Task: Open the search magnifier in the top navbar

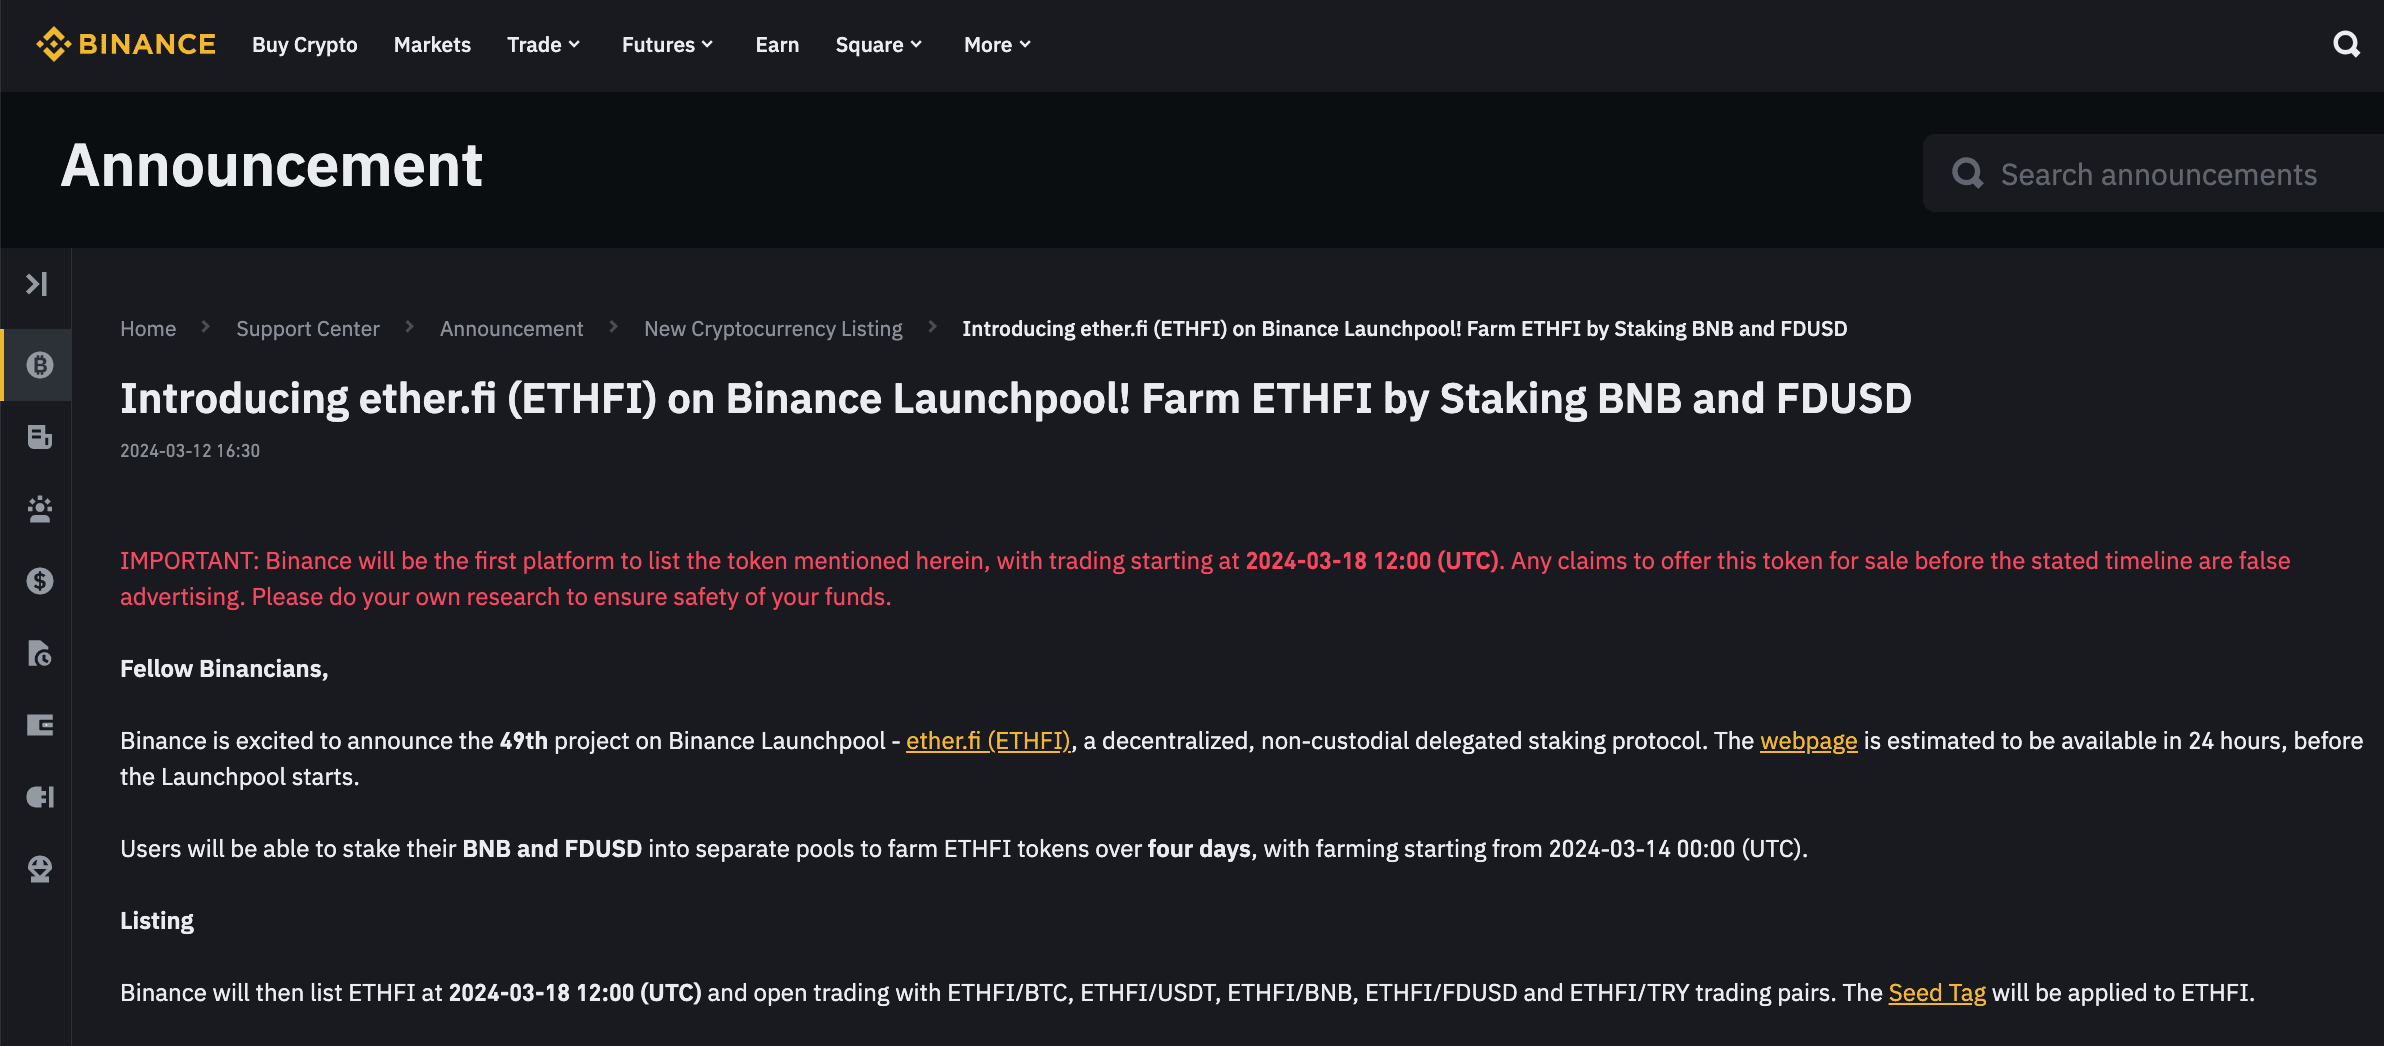Action: click(2346, 44)
